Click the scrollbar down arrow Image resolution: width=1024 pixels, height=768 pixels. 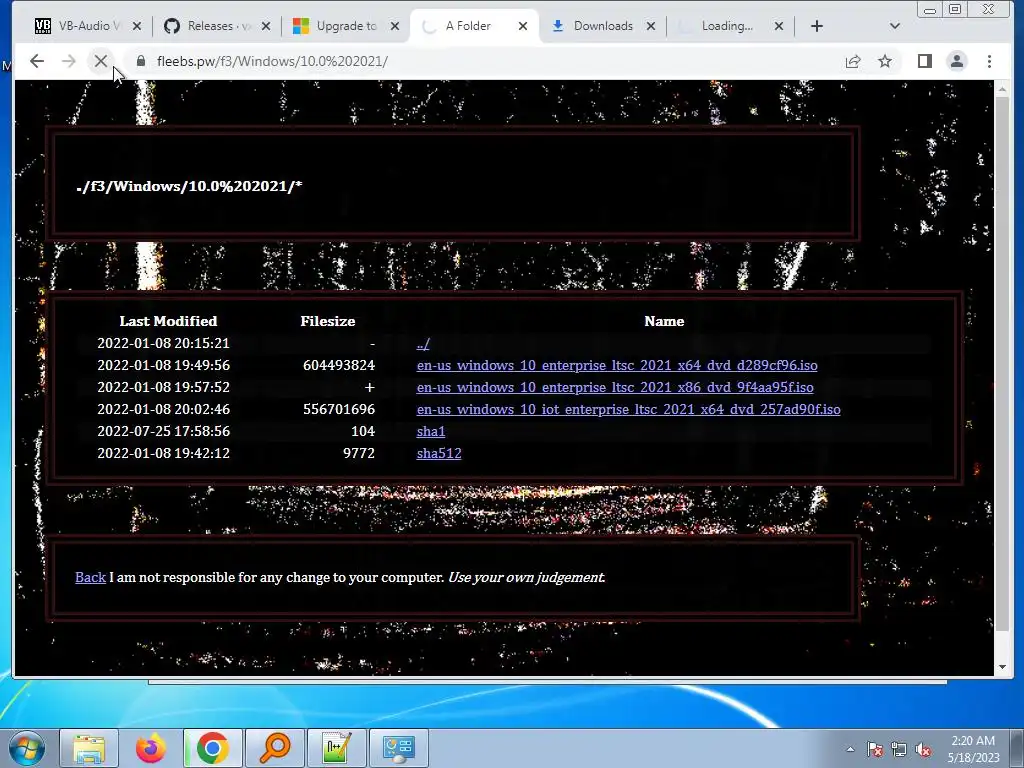(x=1002, y=667)
